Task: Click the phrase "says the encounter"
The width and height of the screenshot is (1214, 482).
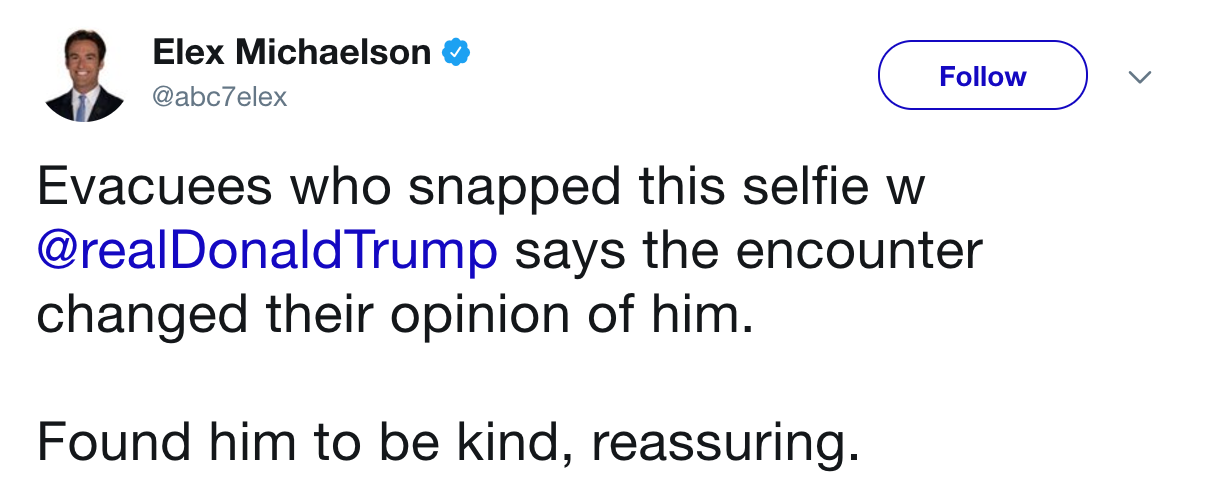Action: click(749, 250)
